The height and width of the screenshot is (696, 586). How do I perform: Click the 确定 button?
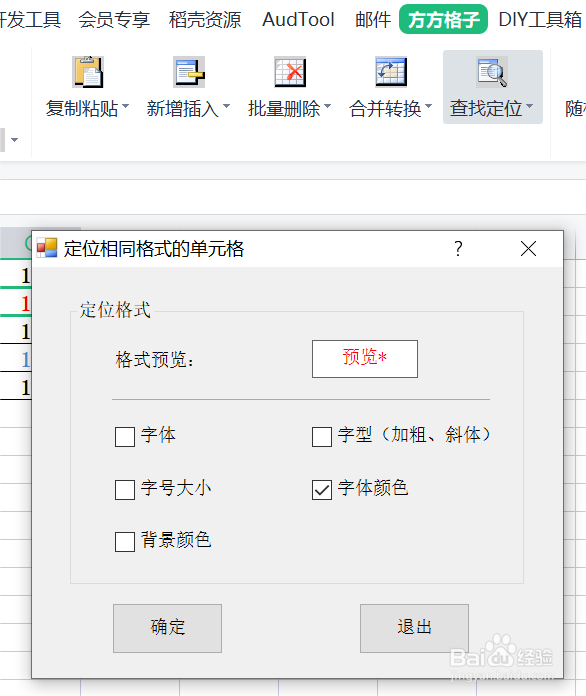[167, 628]
